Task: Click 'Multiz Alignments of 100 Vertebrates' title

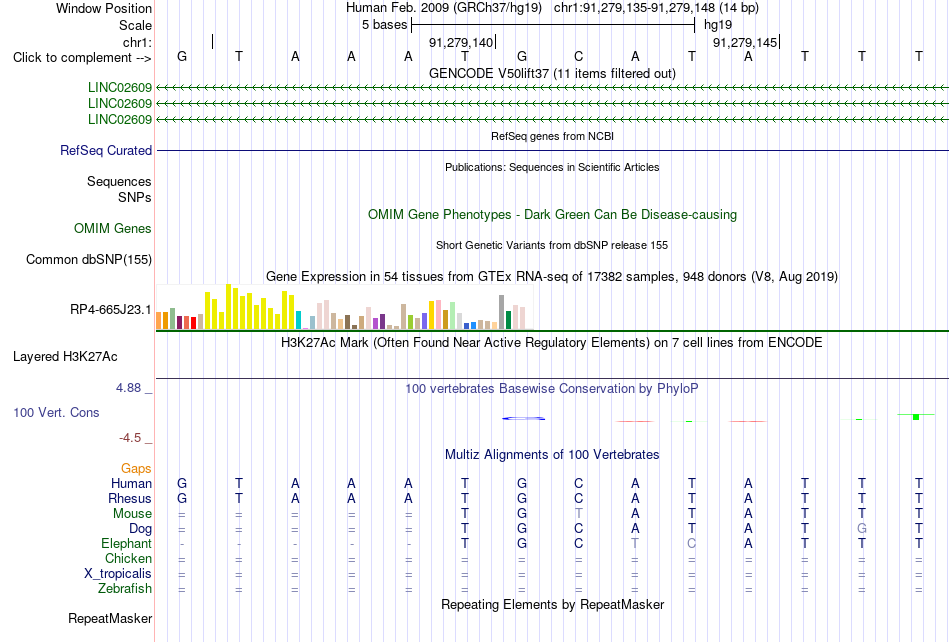Action: click(x=552, y=455)
